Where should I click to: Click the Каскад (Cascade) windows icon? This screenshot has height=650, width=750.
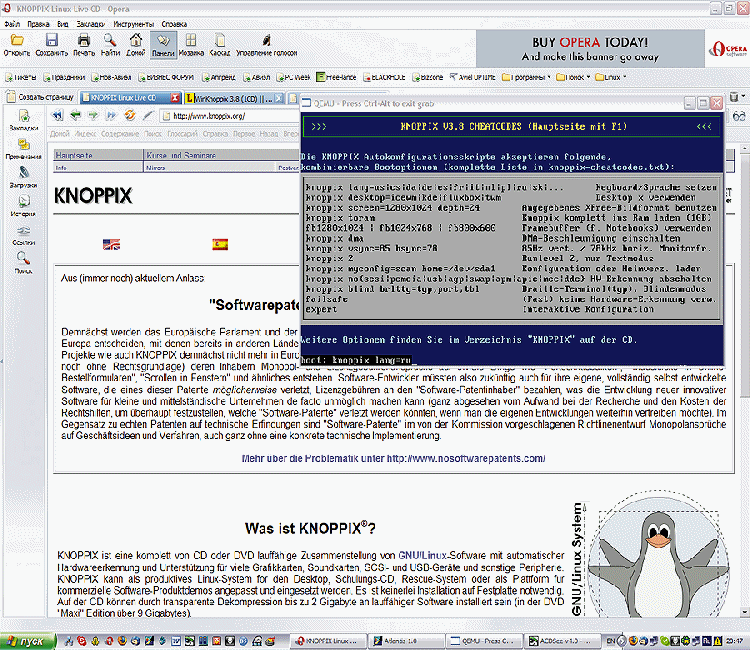(x=220, y=41)
